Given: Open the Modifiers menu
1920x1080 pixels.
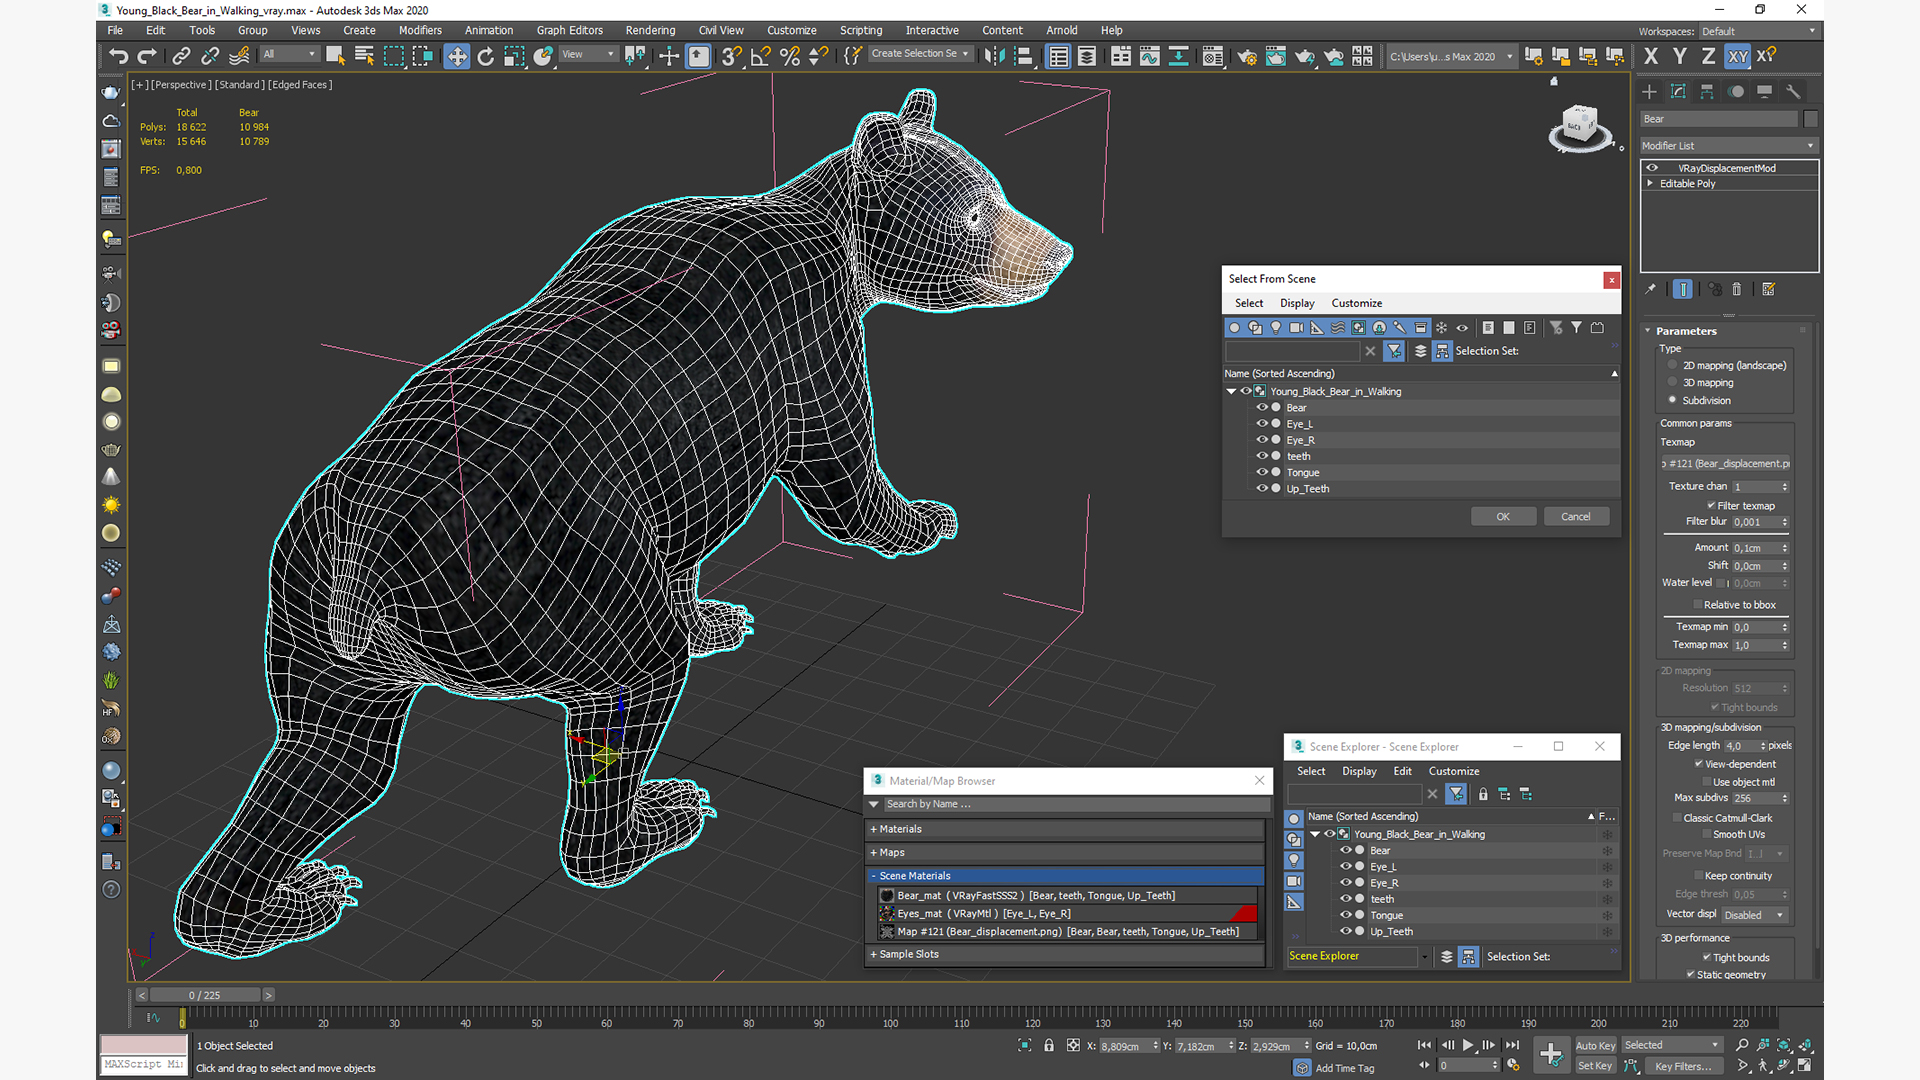Looking at the screenshot, I should point(419,30).
